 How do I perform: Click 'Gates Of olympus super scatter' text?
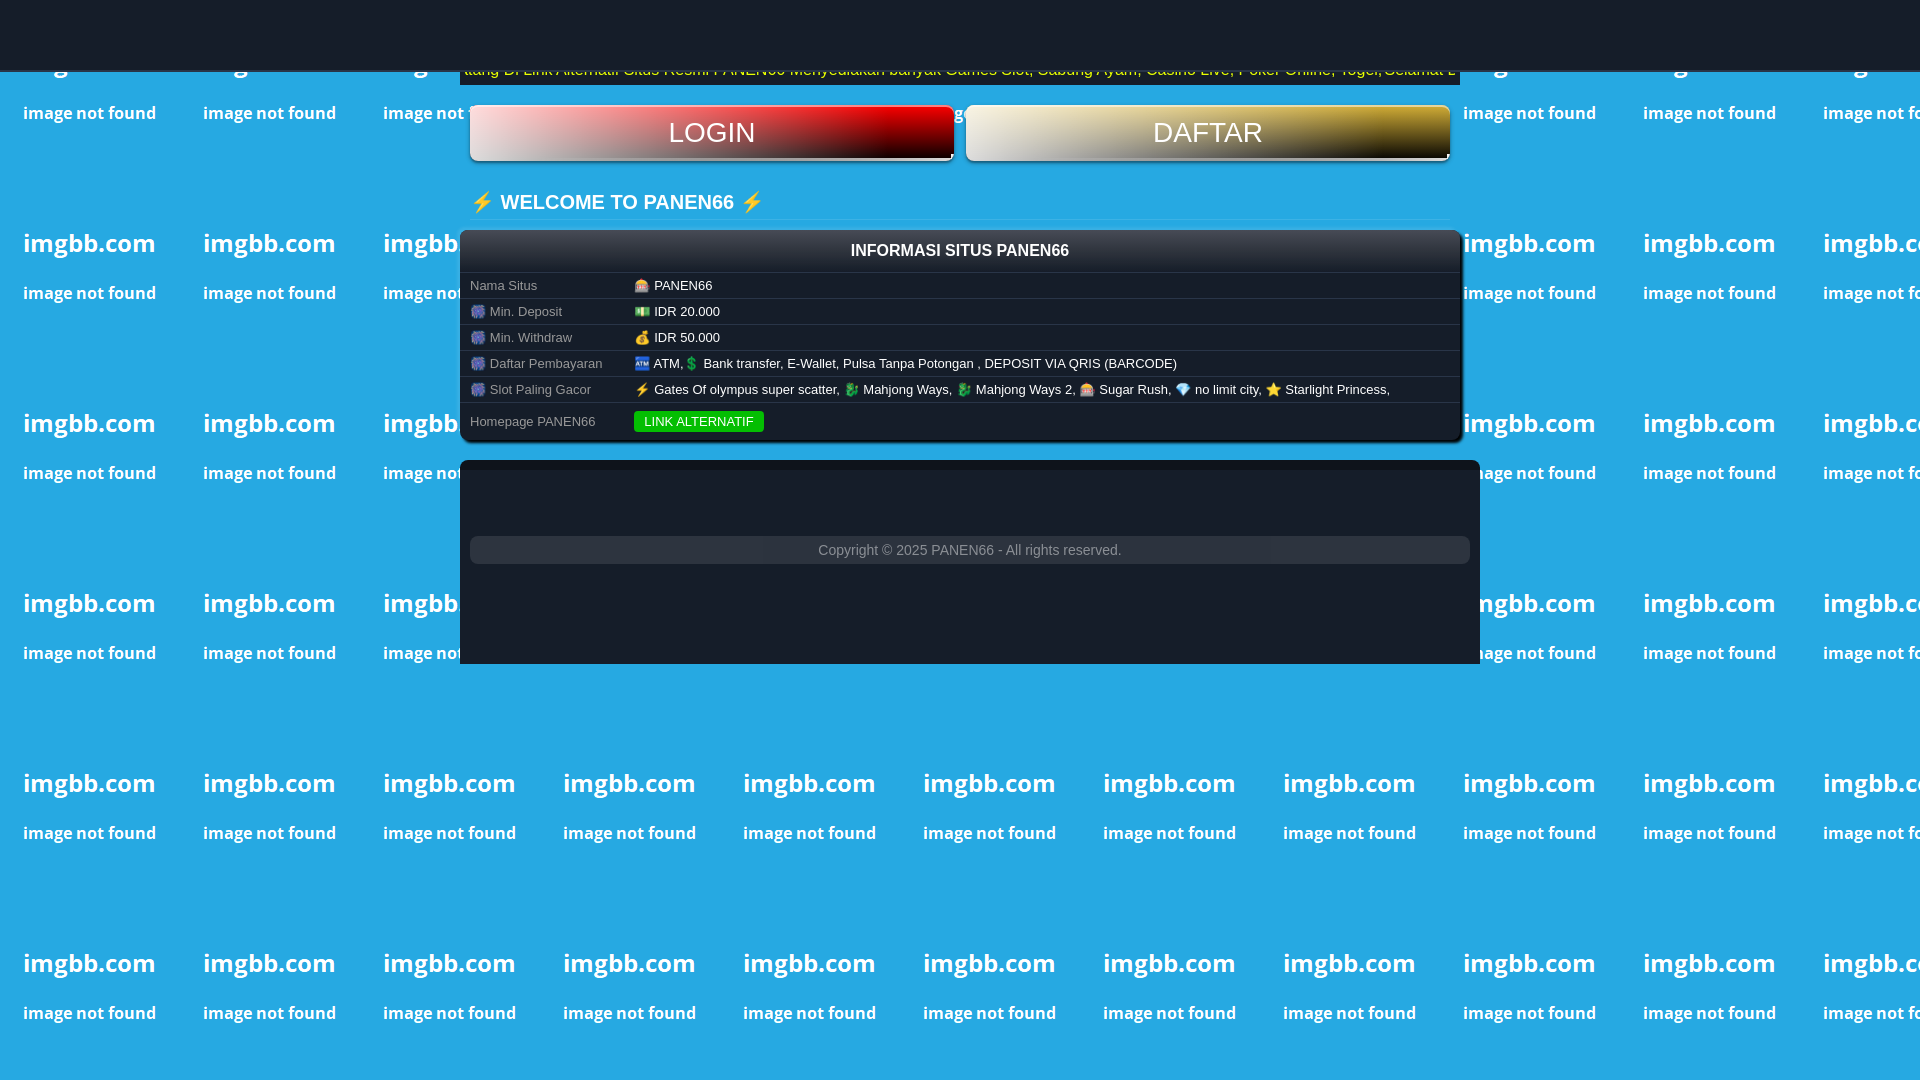[745, 390]
